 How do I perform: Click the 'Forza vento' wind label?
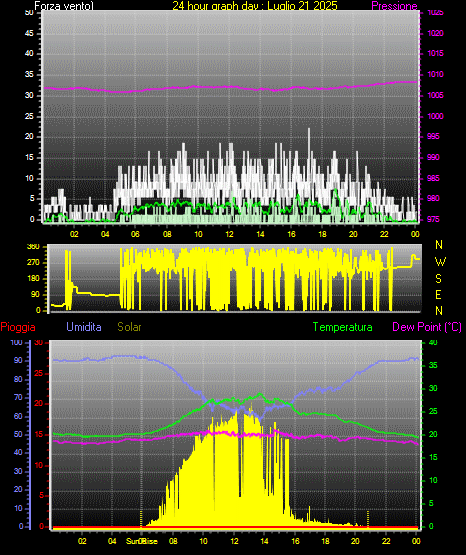[x=64, y=6]
